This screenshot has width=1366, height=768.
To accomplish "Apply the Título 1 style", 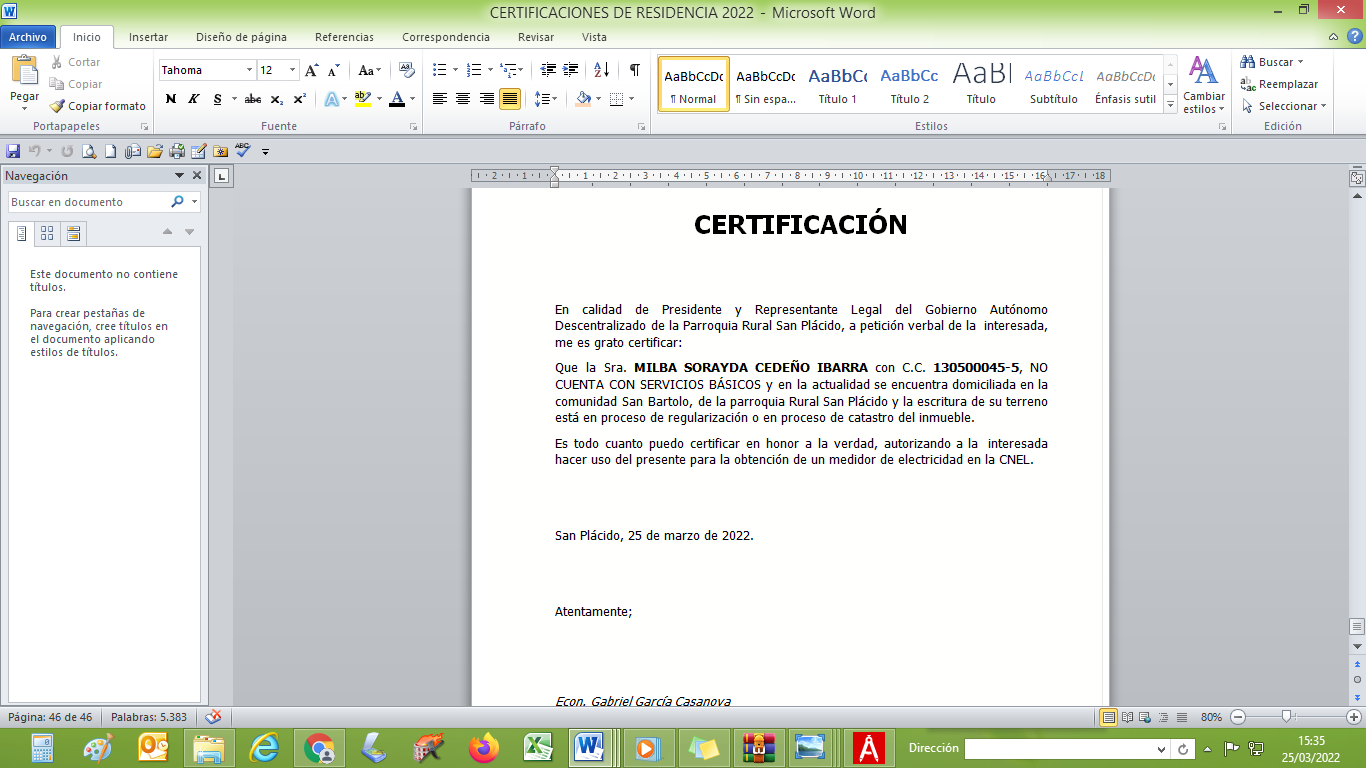I will pyautogui.click(x=837, y=84).
